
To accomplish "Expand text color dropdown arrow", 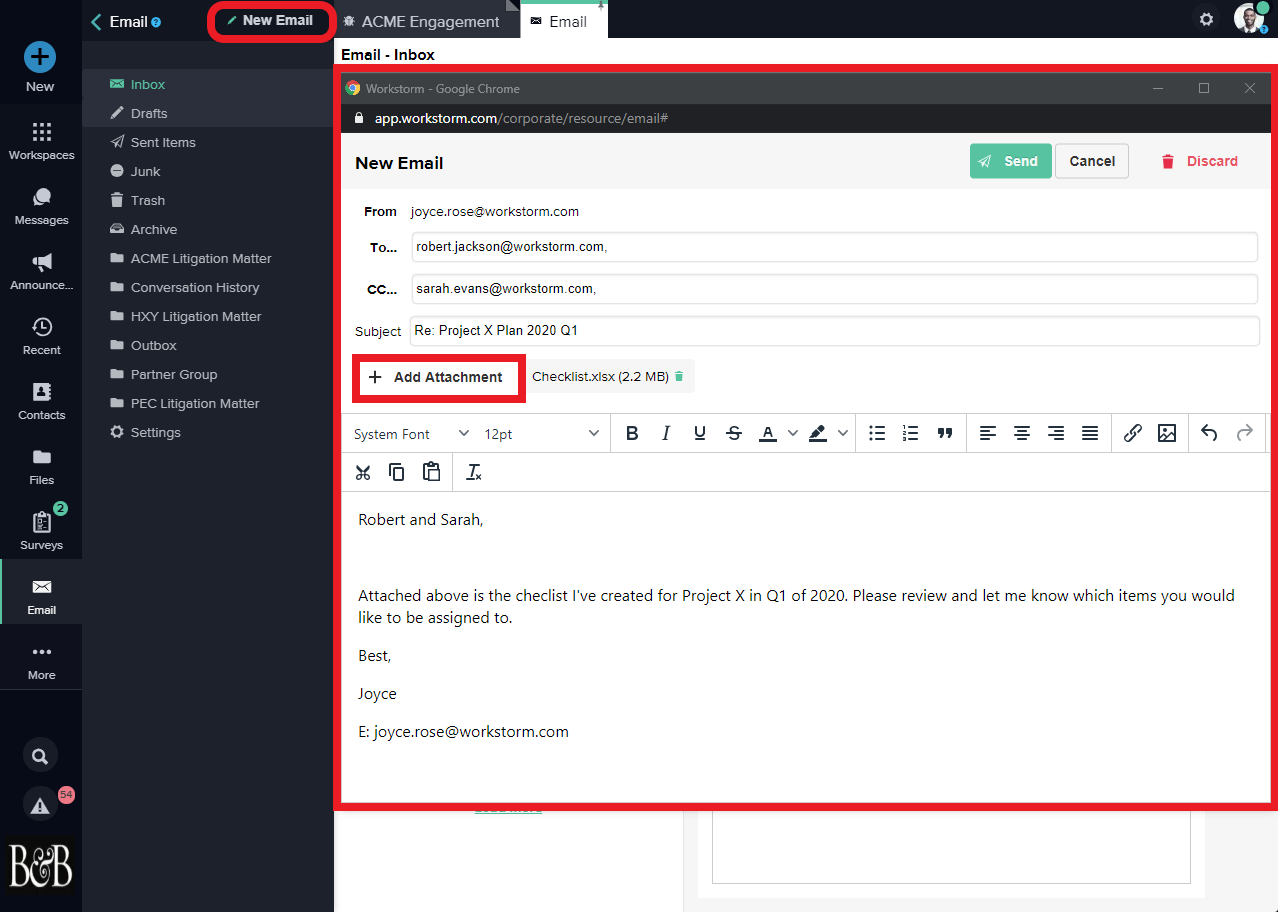I will (793, 433).
